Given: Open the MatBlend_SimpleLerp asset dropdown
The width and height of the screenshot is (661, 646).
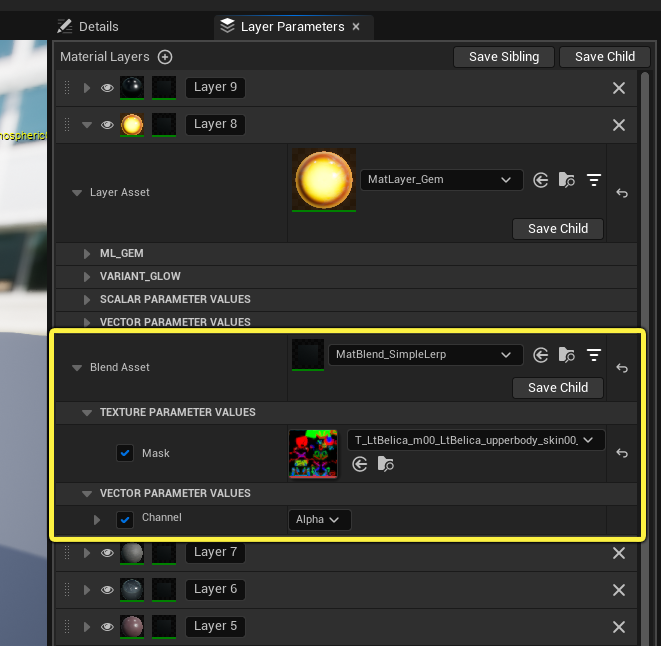Looking at the screenshot, I should [425, 355].
